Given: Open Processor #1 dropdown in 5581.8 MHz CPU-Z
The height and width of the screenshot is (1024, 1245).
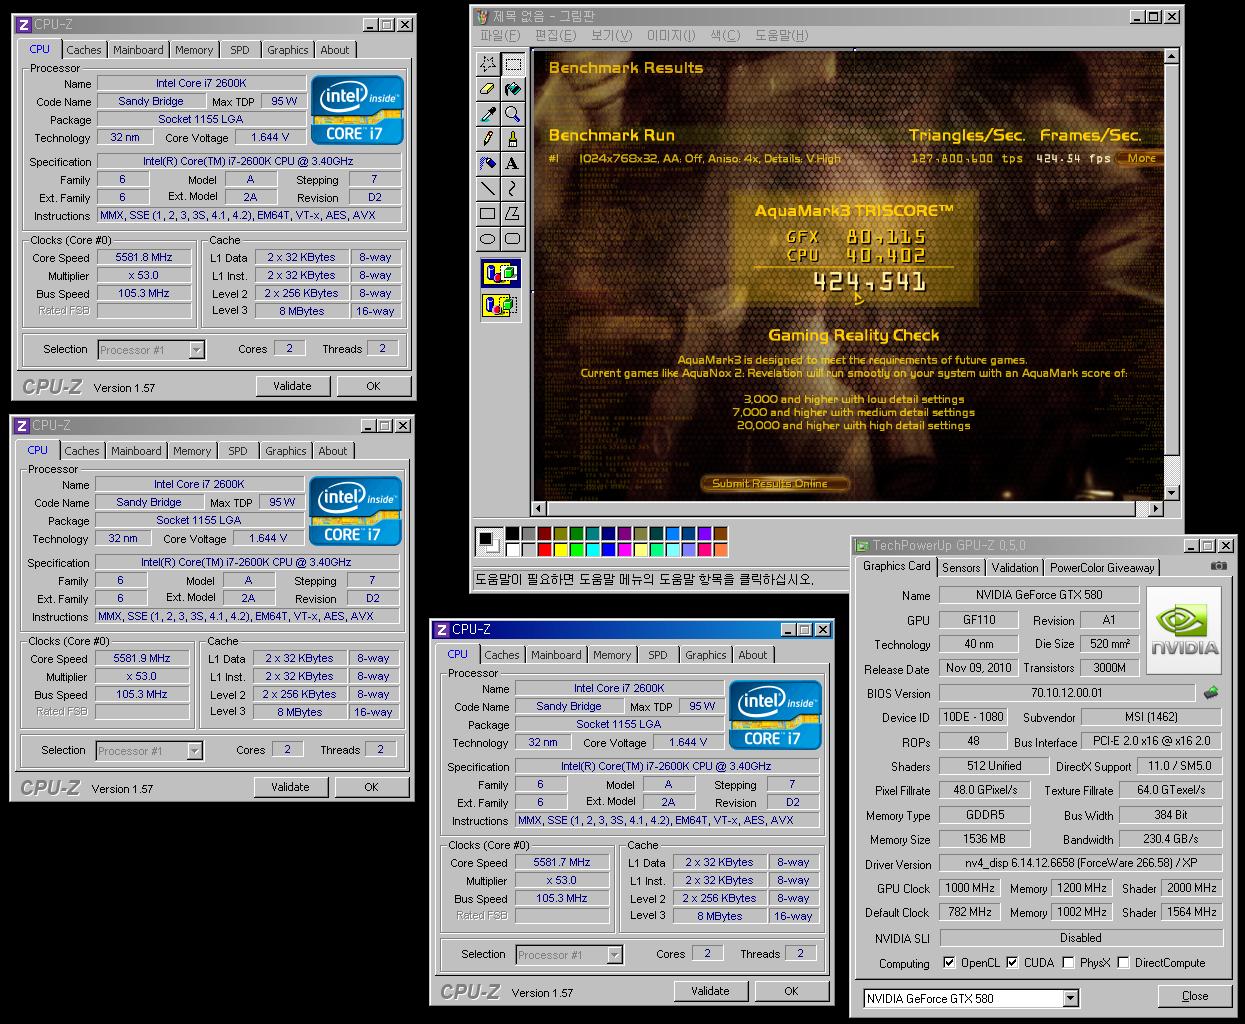Looking at the screenshot, I should (196, 350).
